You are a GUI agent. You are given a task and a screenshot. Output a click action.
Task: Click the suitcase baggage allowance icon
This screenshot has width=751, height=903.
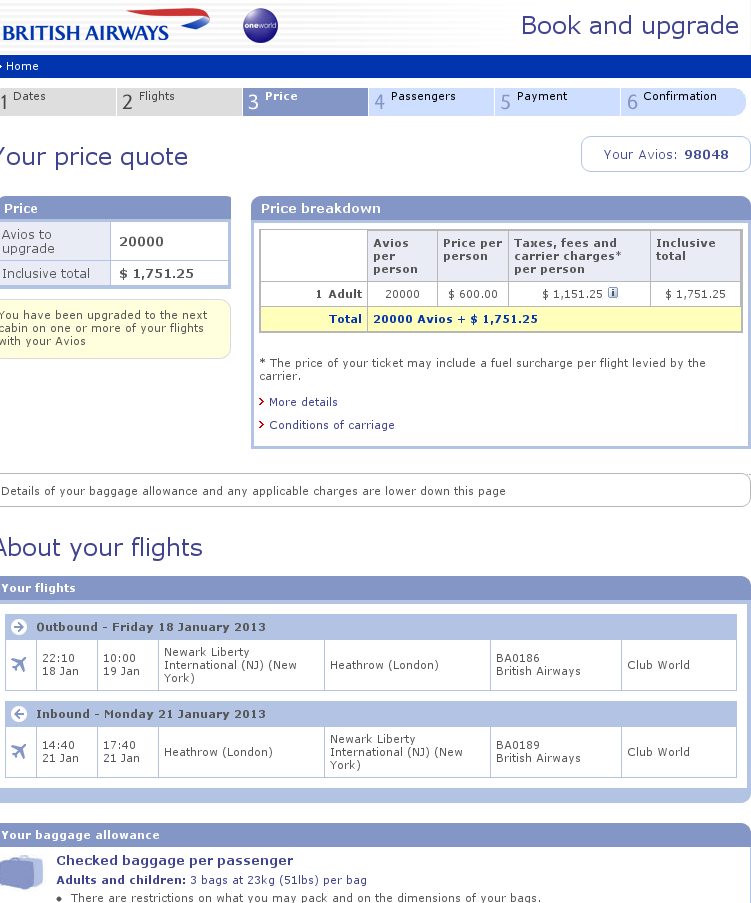pyautogui.click(x=22, y=870)
